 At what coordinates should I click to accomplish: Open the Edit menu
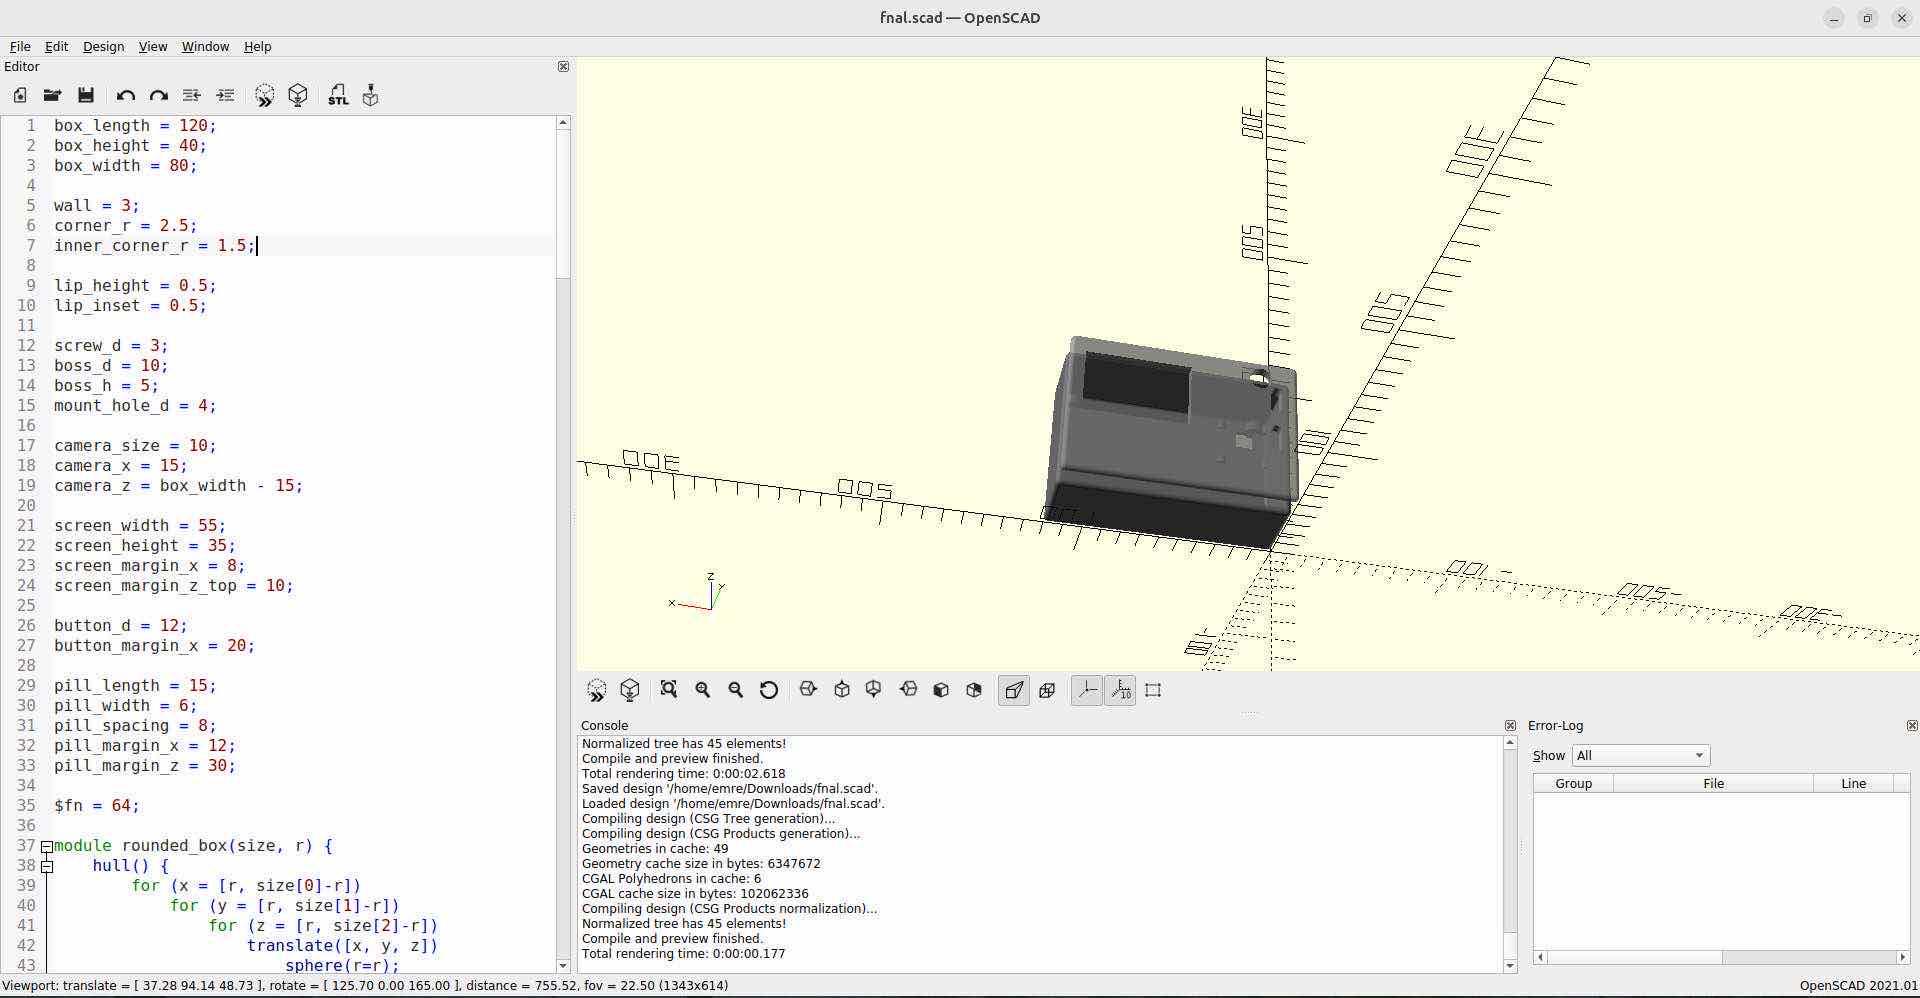56,47
